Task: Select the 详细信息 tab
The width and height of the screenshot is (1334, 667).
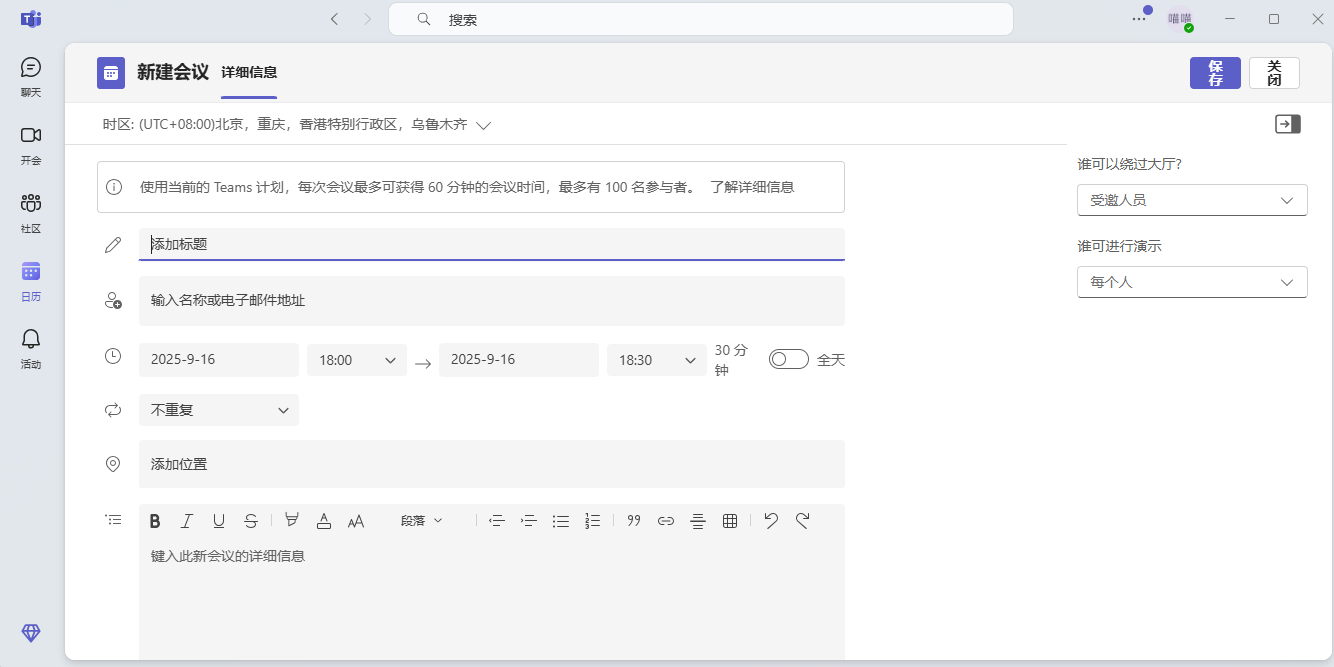Action: tap(248, 73)
